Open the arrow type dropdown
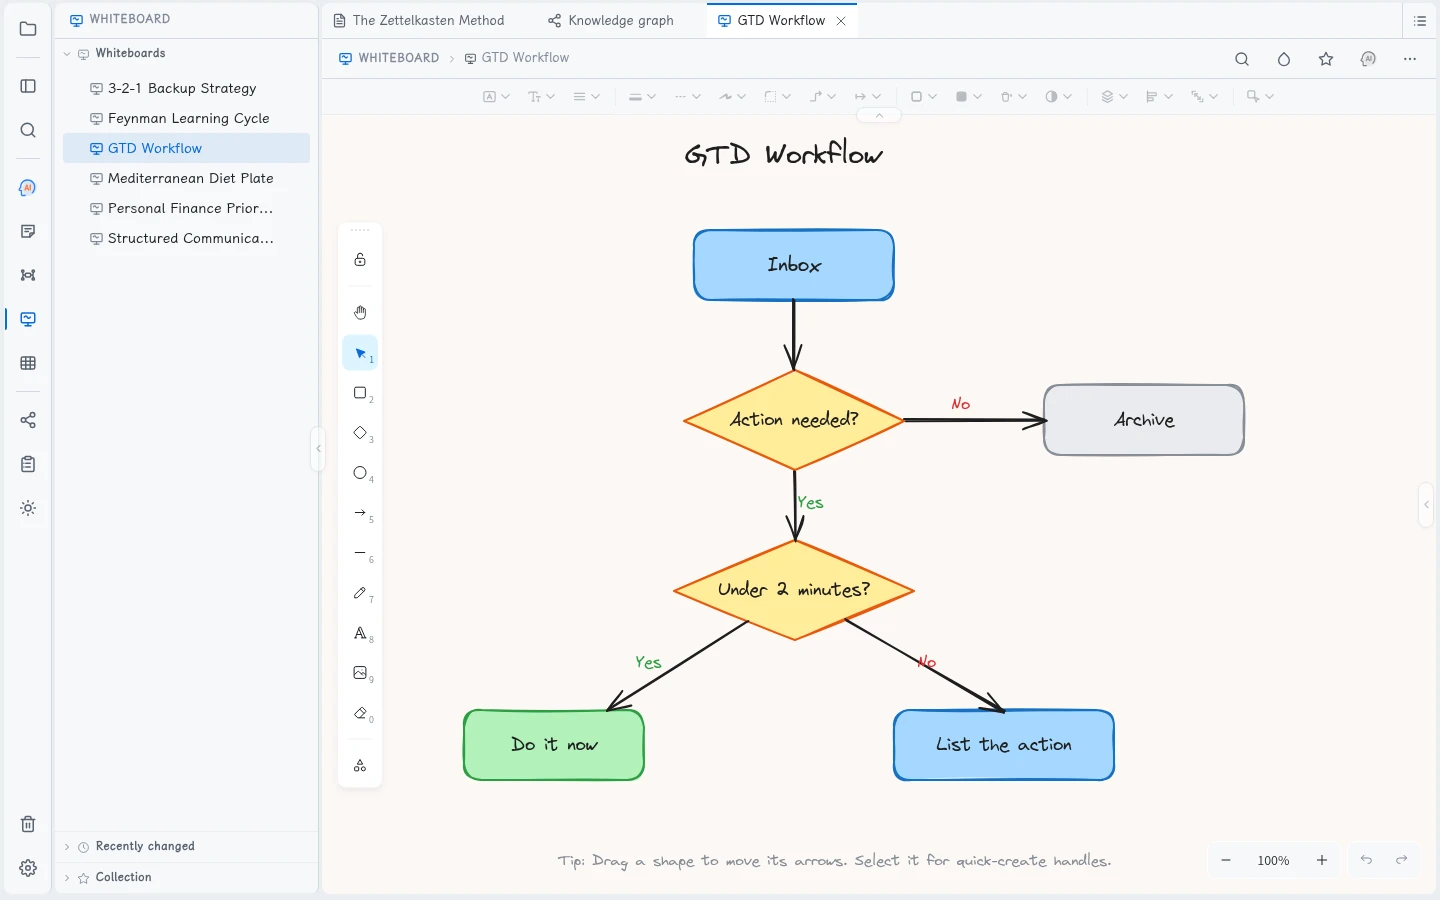1440x900 pixels. click(822, 97)
